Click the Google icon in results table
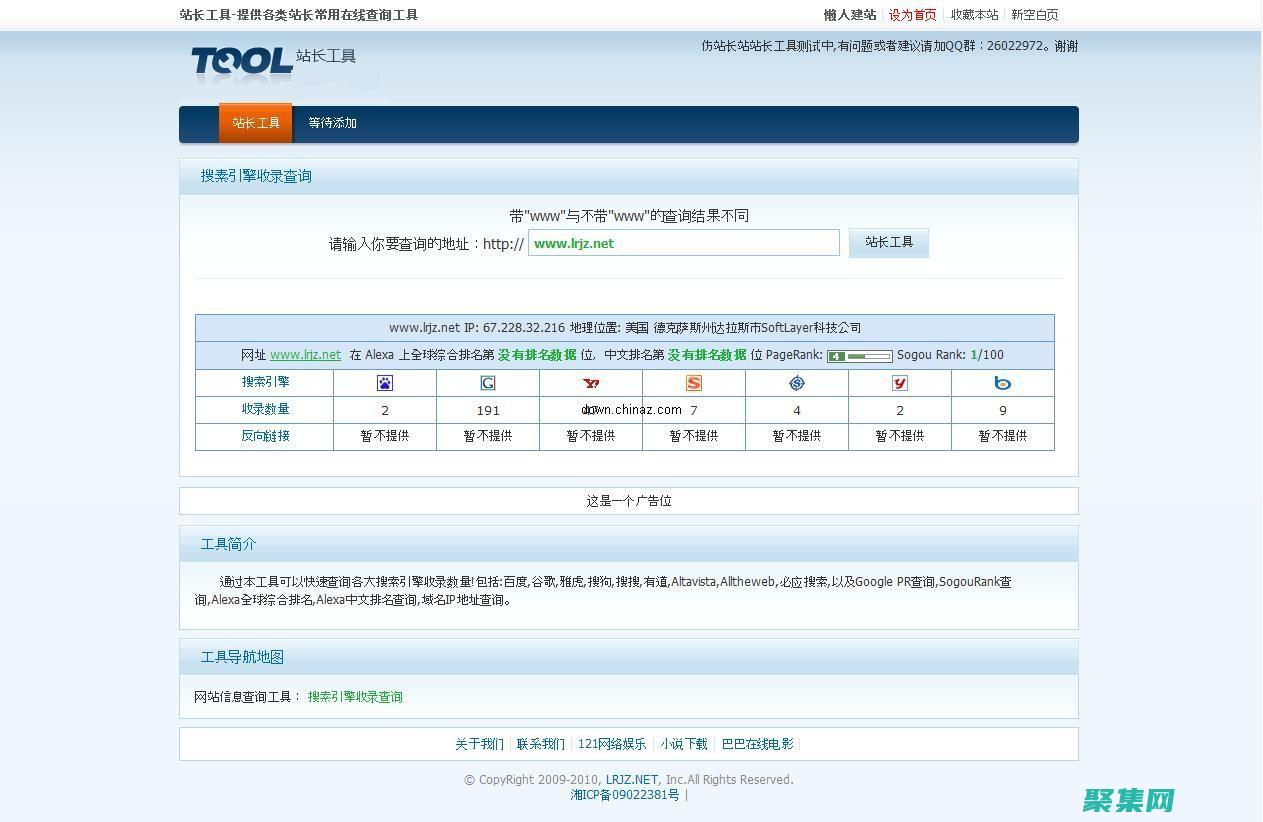1263x822 pixels. coord(488,382)
